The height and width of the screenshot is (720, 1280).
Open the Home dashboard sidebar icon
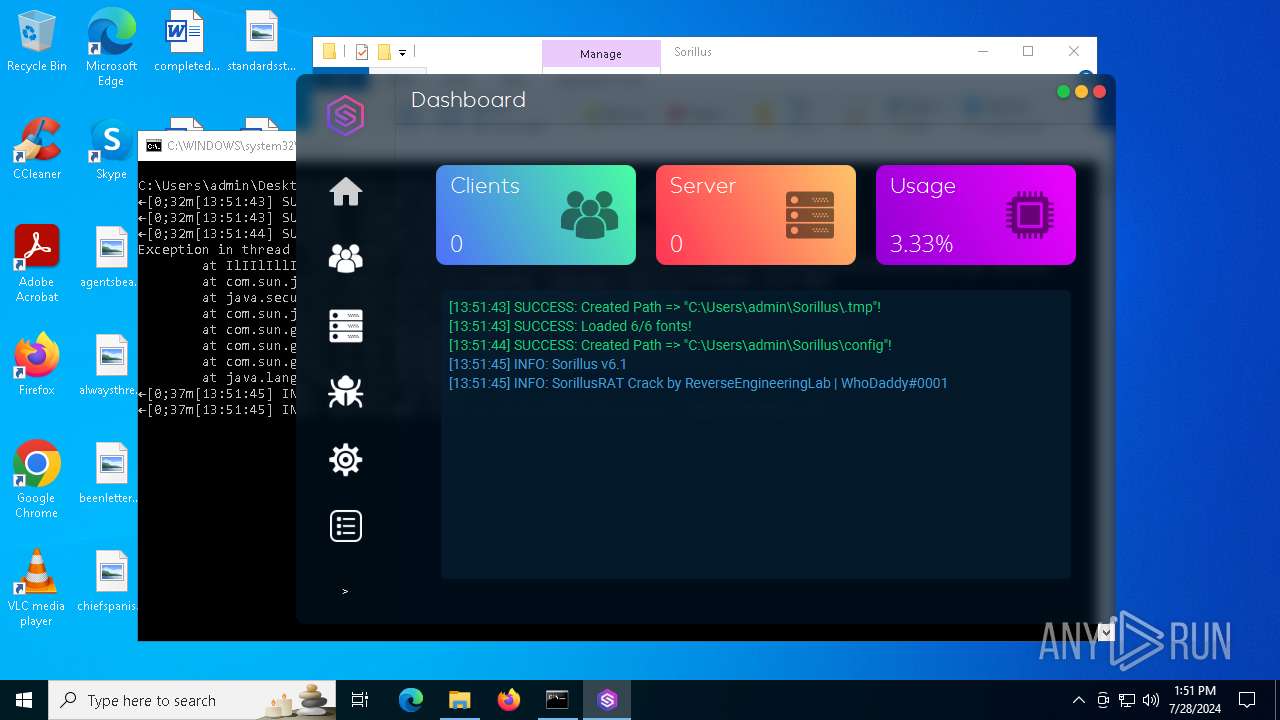pyautogui.click(x=346, y=192)
